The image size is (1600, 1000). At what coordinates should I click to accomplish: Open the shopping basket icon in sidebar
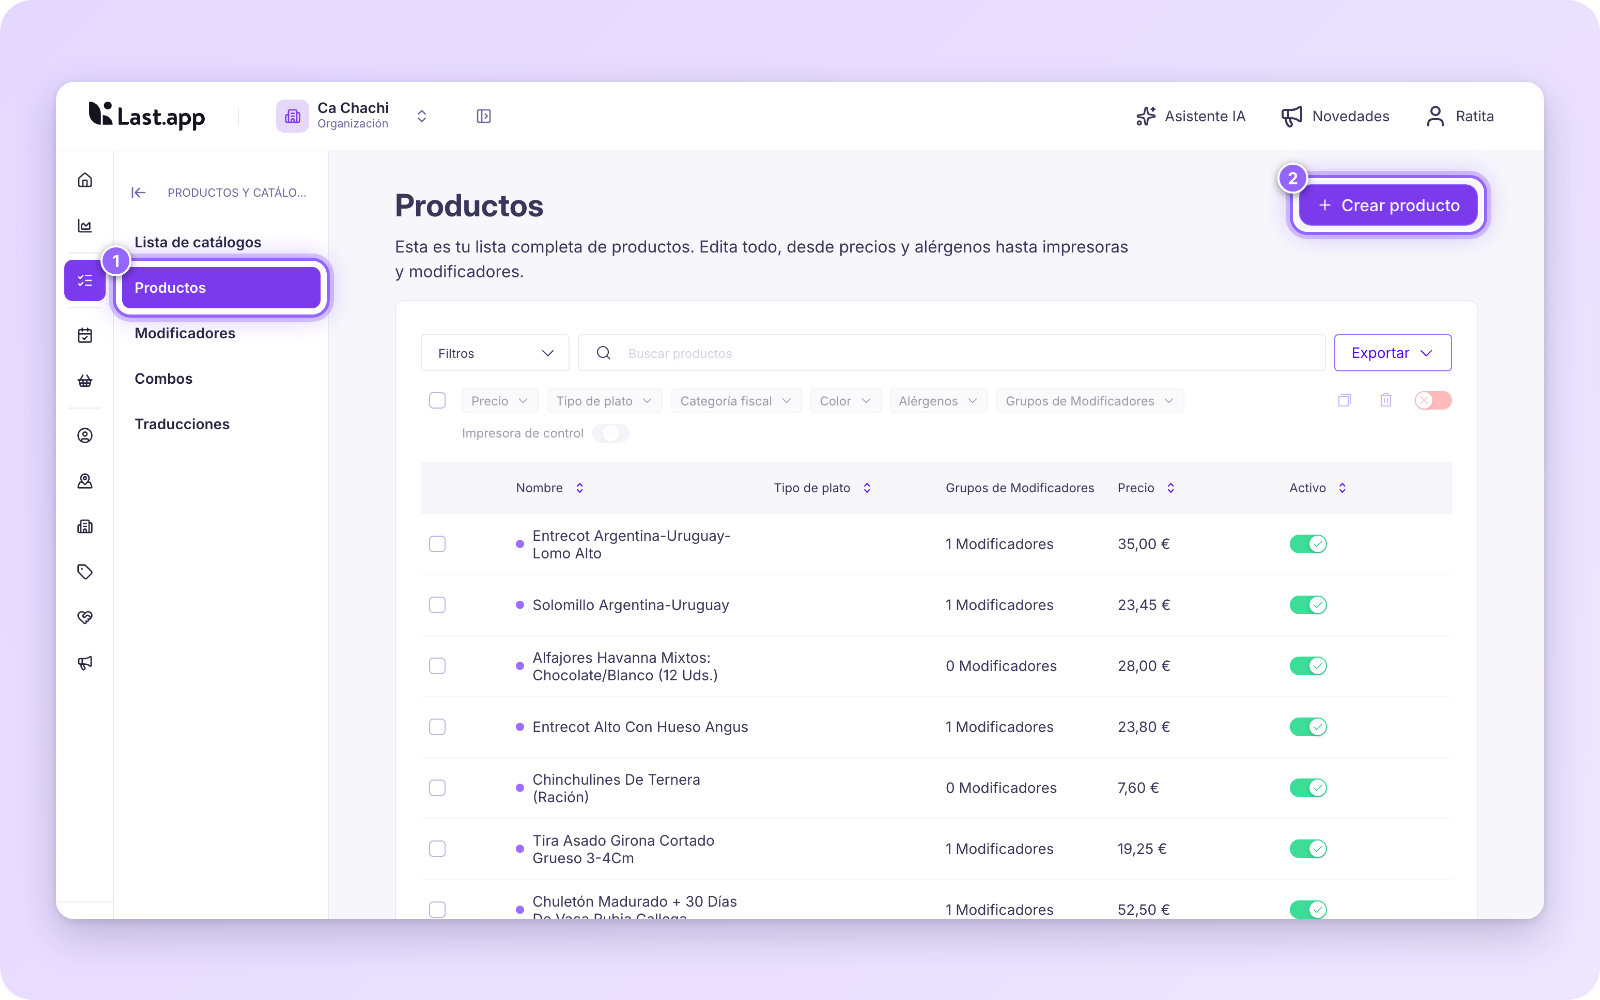pyautogui.click(x=85, y=381)
